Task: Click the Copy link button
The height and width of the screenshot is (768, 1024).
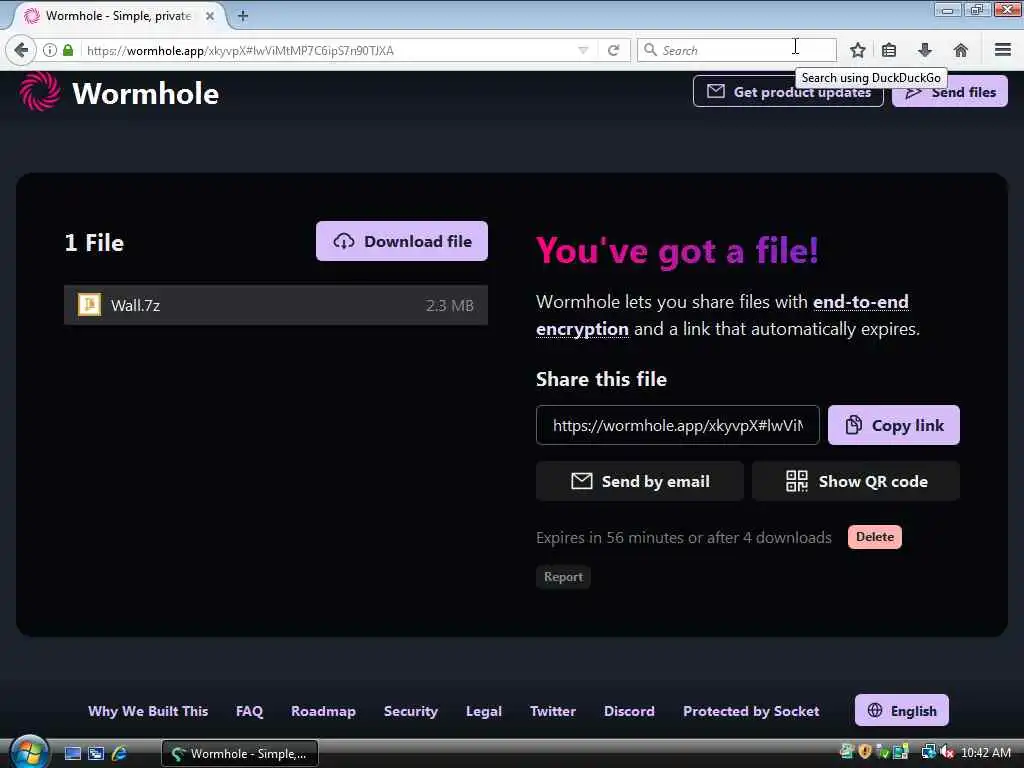Action: click(x=893, y=425)
